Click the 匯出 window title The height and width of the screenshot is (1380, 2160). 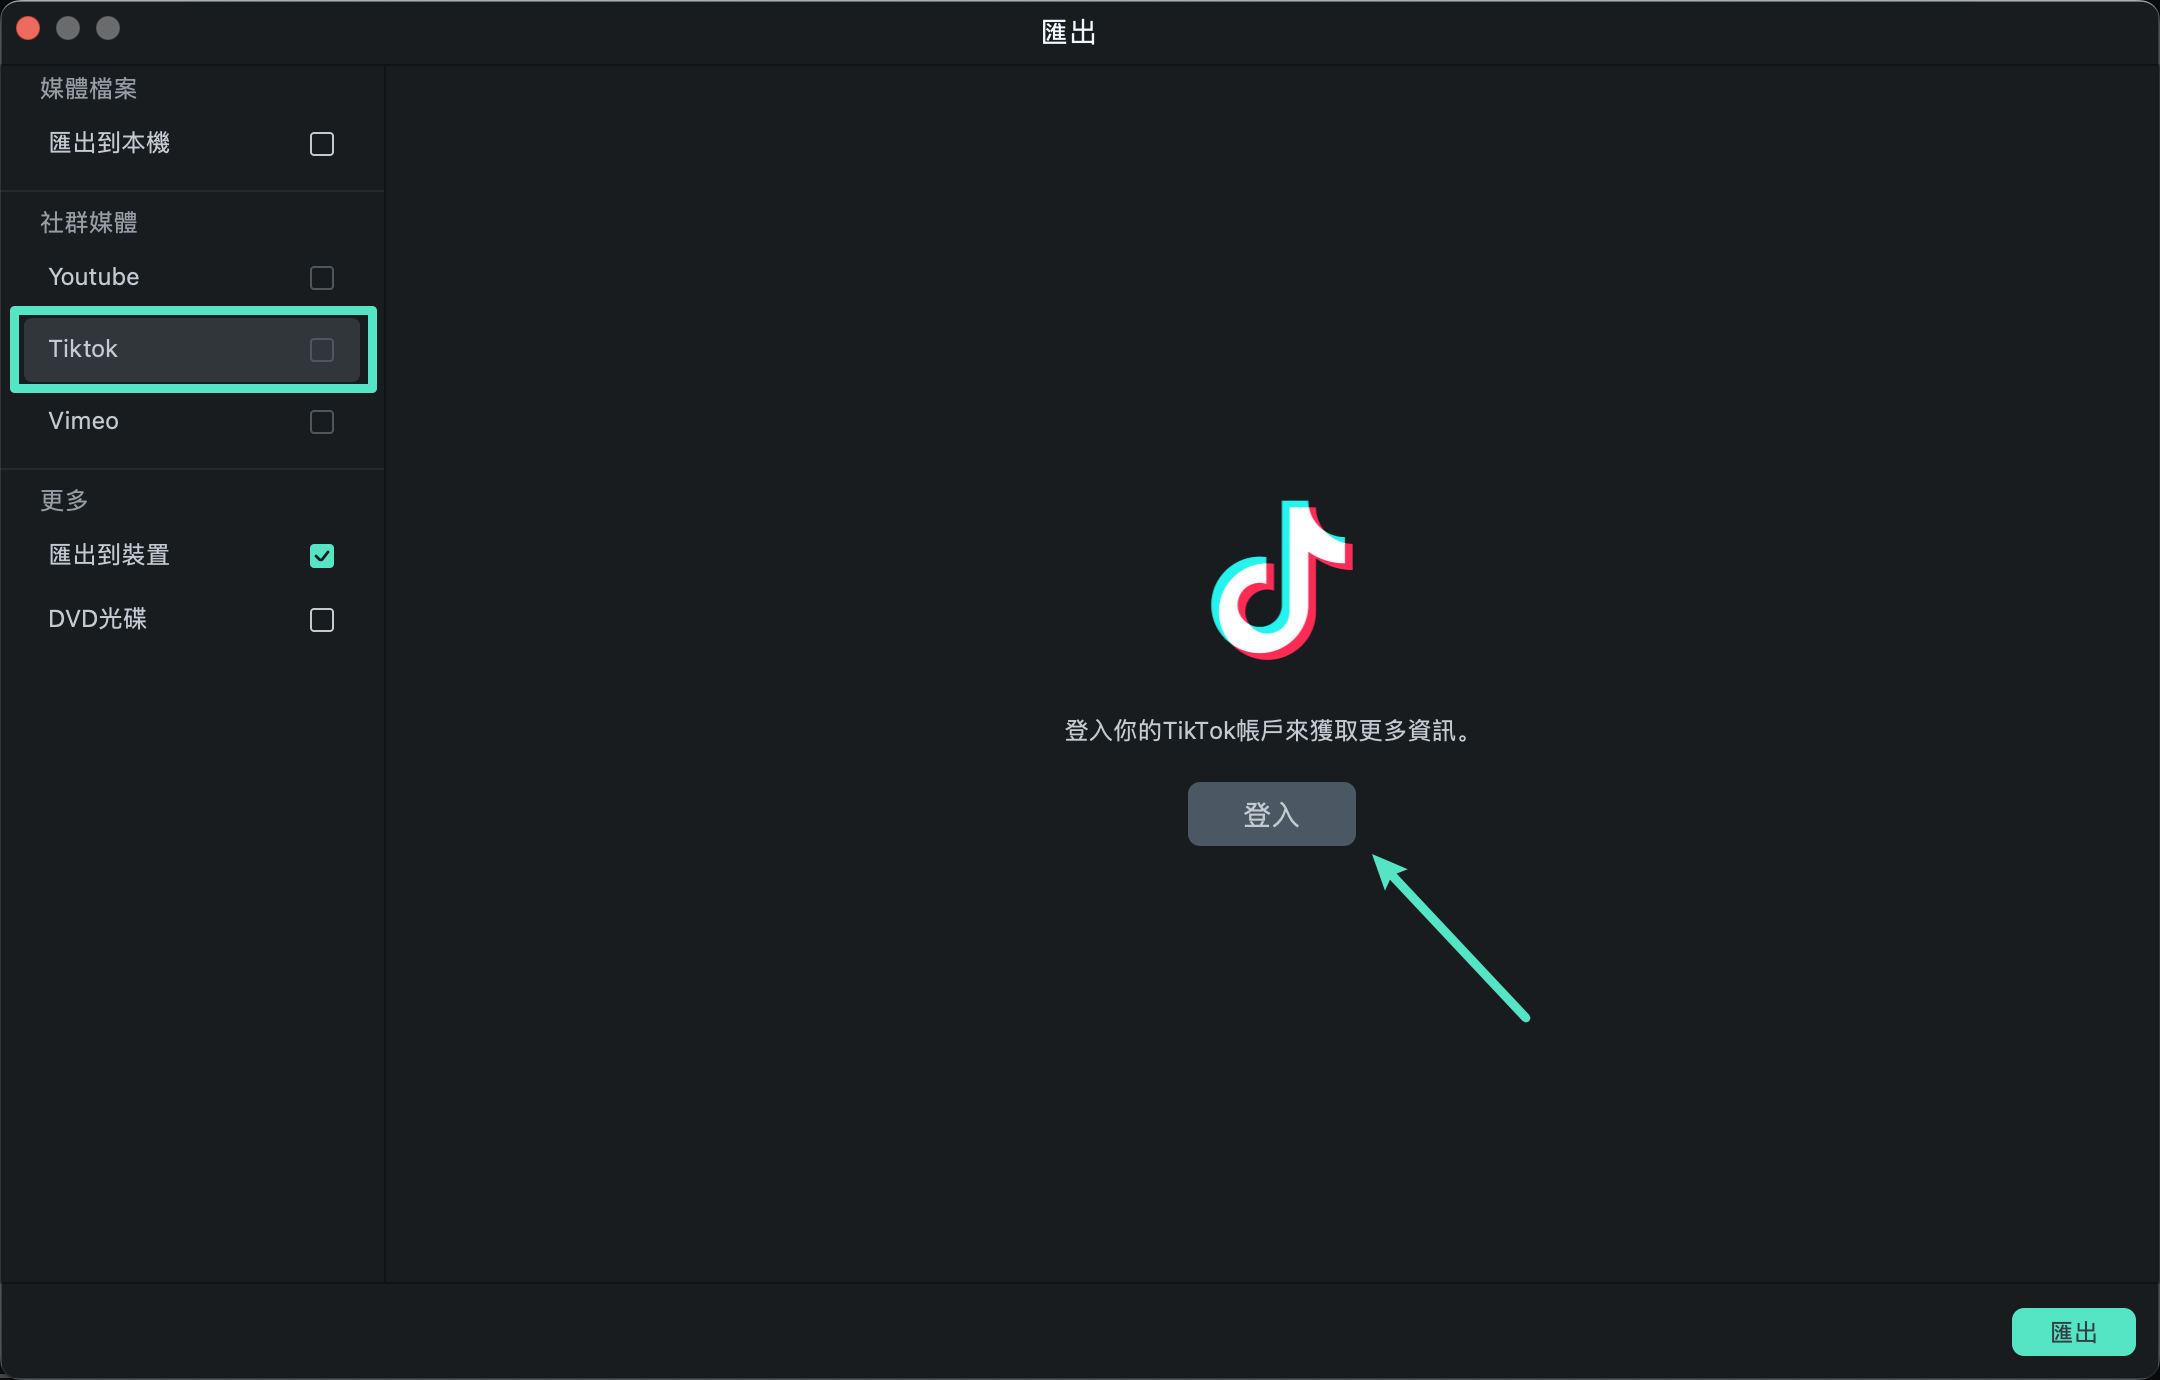[1069, 33]
